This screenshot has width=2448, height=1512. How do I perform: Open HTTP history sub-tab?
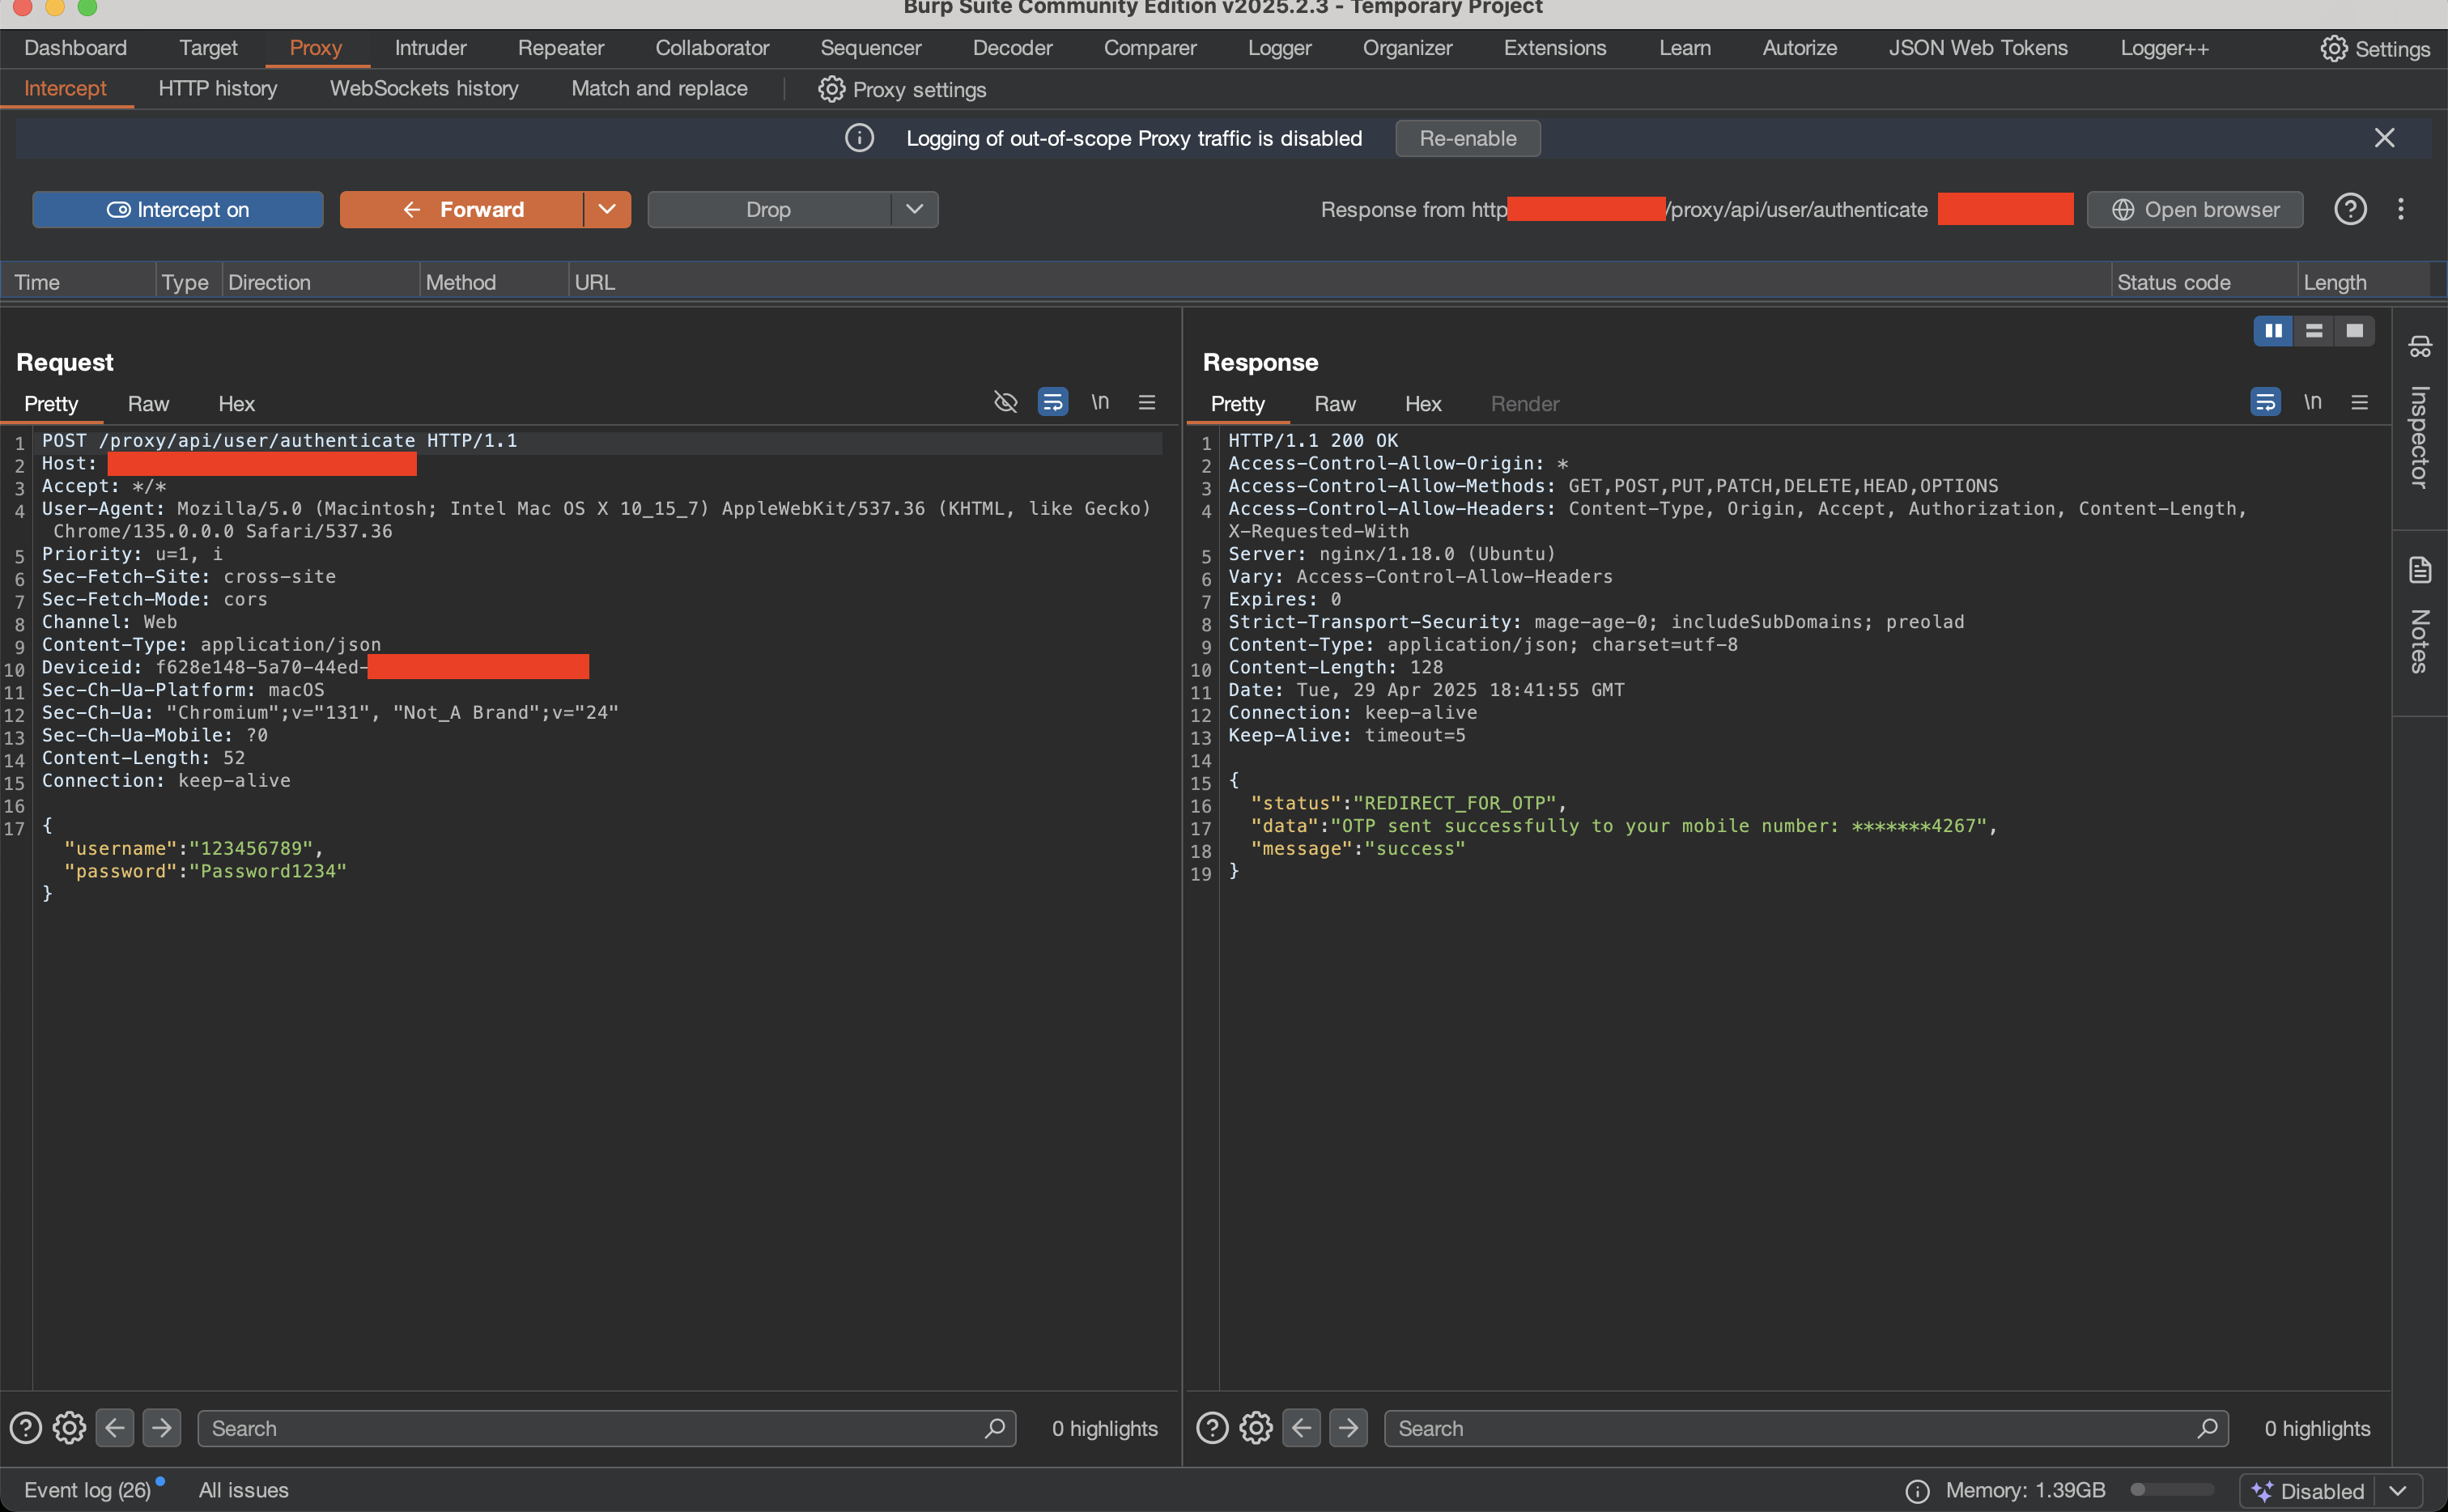click(x=218, y=88)
